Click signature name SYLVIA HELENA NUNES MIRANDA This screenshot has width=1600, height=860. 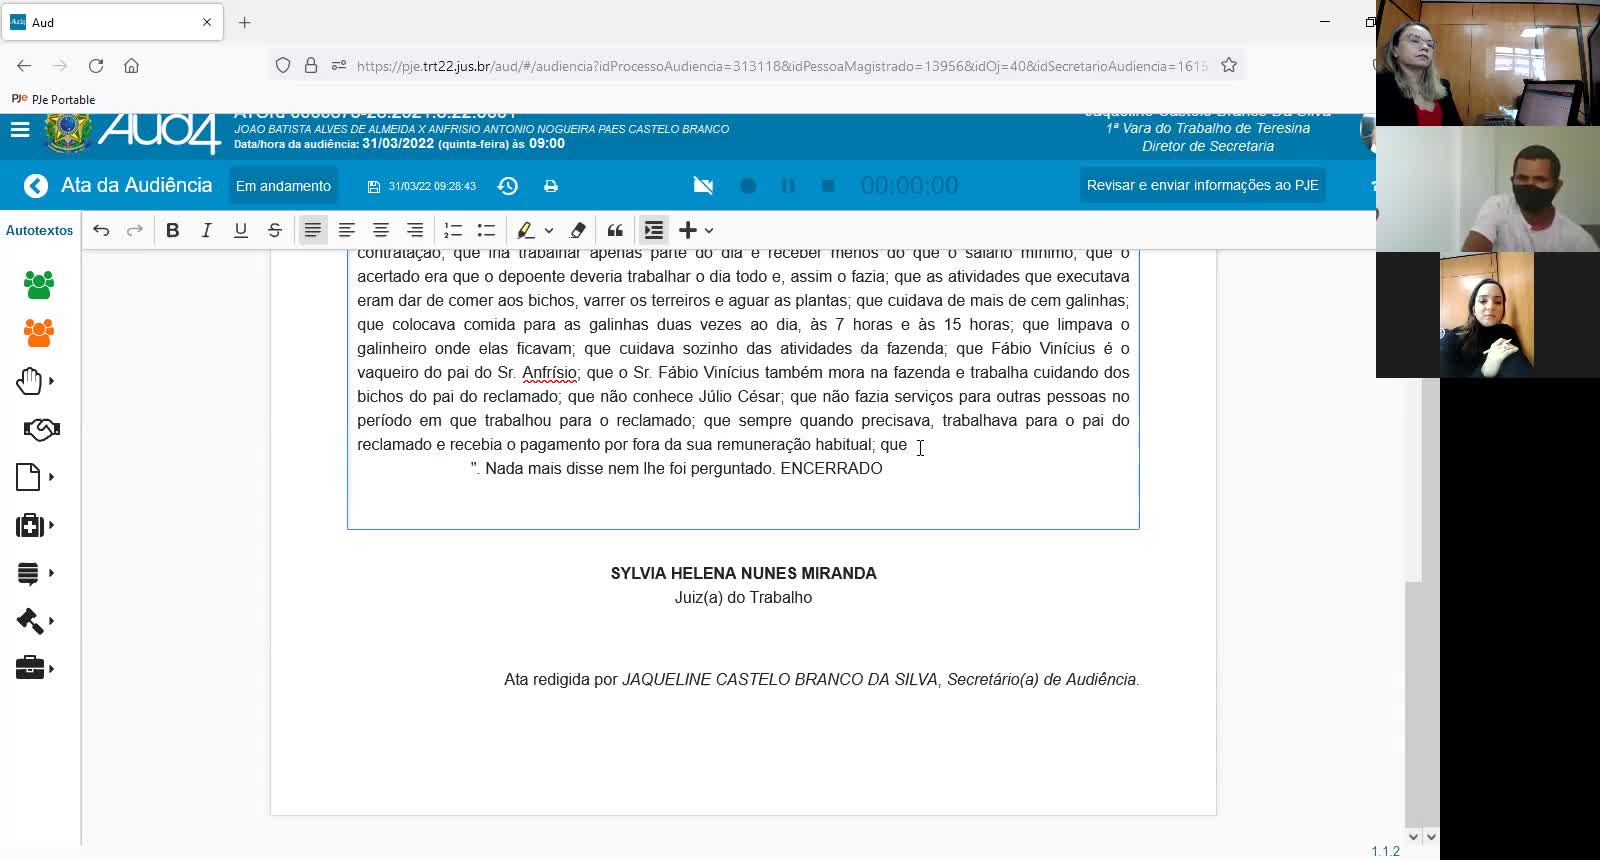point(743,573)
